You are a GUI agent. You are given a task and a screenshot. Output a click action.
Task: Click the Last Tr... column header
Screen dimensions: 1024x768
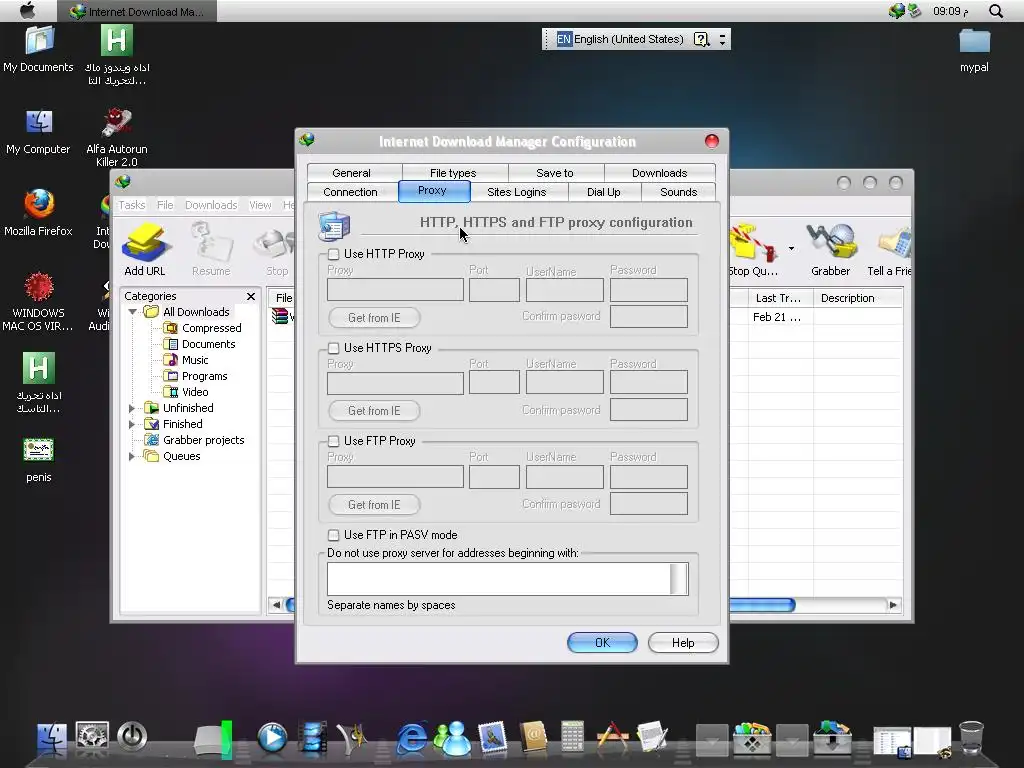[x=778, y=298]
